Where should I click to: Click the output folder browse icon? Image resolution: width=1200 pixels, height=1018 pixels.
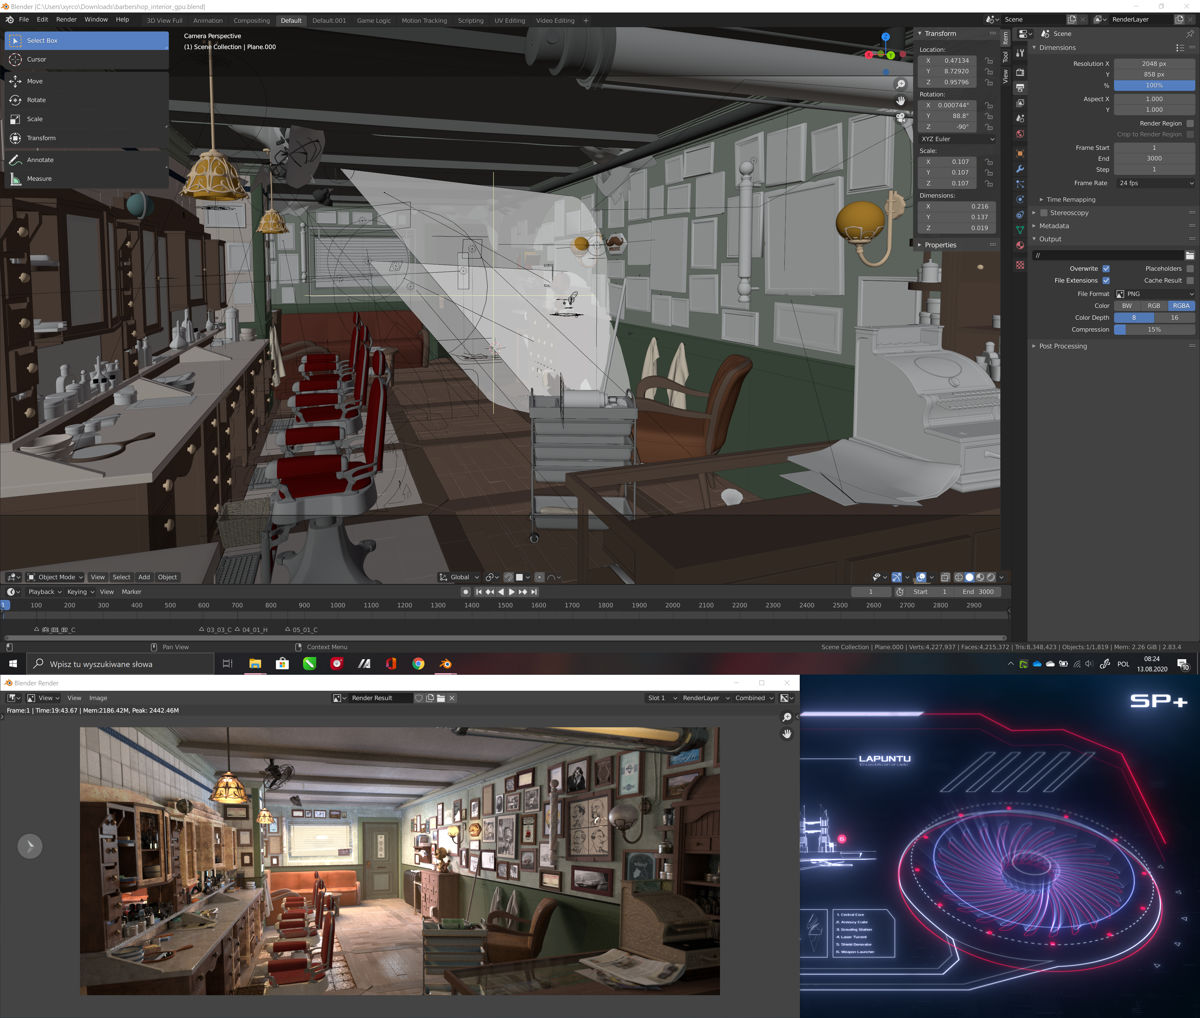(1189, 255)
